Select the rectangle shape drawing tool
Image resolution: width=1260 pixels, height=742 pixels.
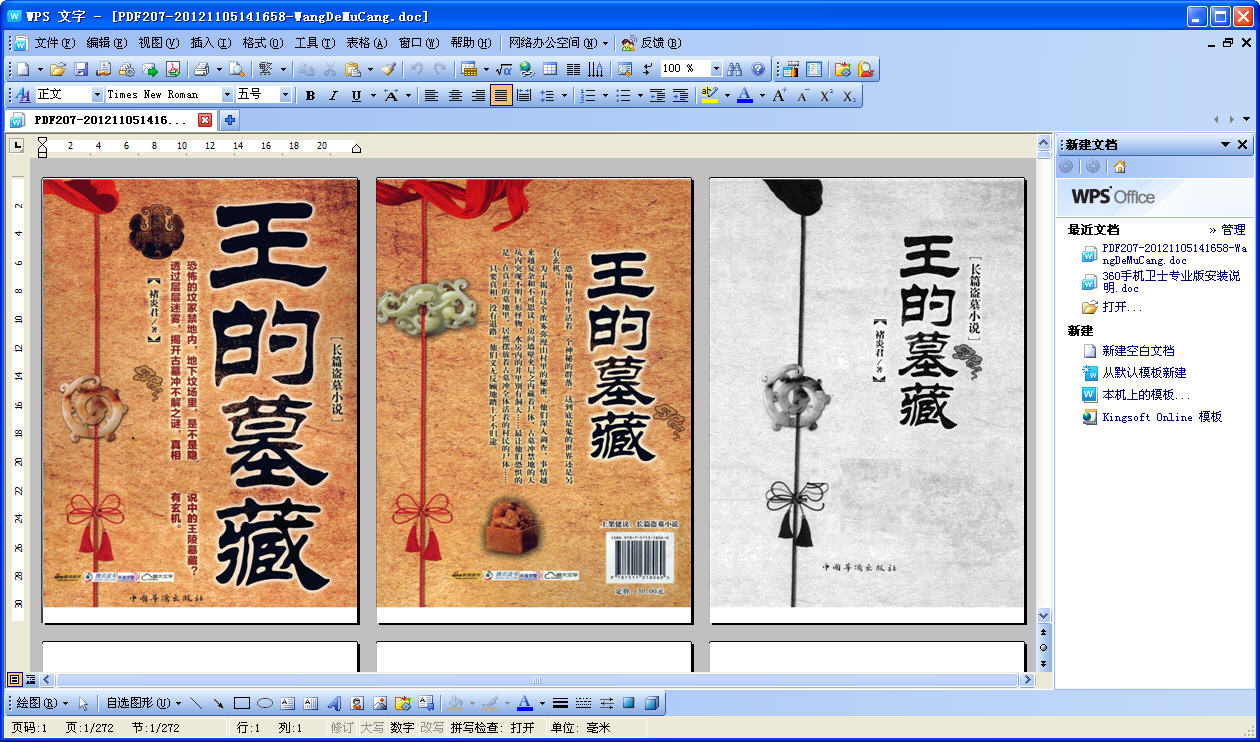(x=242, y=703)
